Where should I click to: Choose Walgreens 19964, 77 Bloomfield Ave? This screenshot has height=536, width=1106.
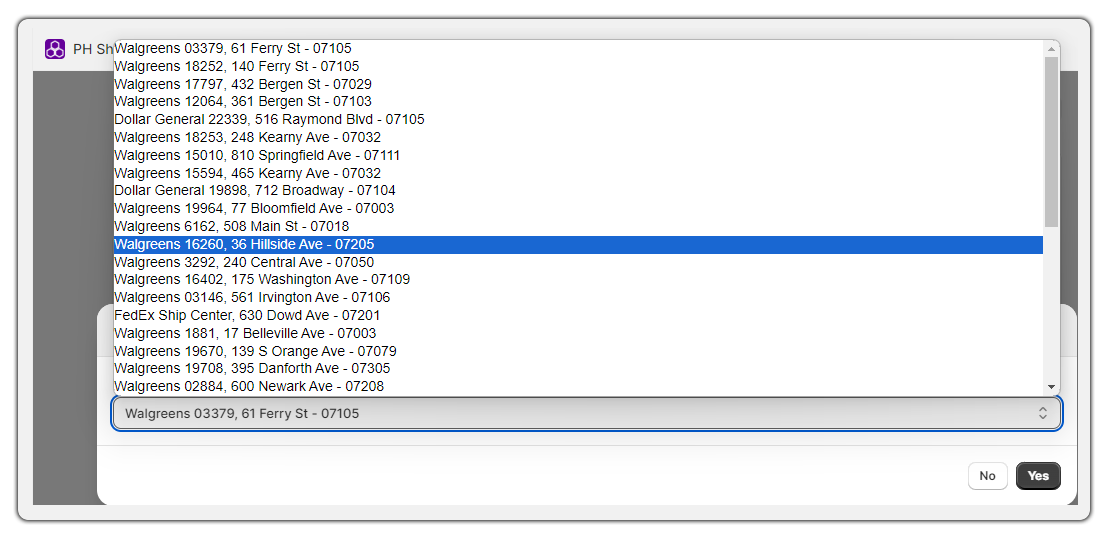pos(578,209)
